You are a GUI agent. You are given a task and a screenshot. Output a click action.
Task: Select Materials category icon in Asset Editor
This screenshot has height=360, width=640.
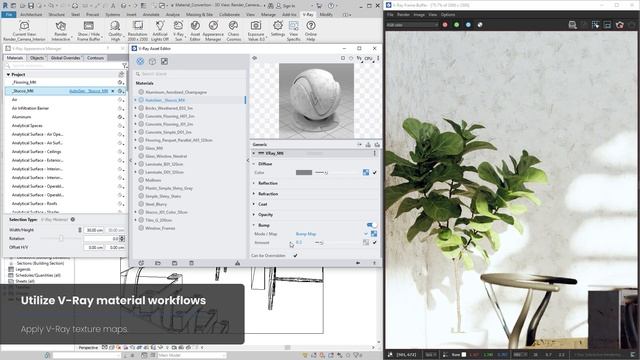[x=140, y=61]
